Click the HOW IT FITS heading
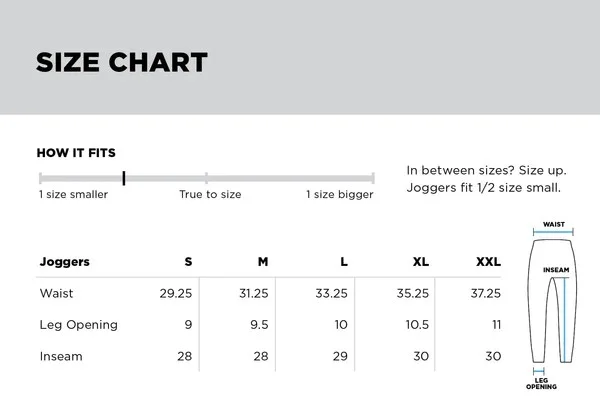Image resolution: width=600 pixels, height=411 pixels. pyautogui.click(x=76, y=153)
